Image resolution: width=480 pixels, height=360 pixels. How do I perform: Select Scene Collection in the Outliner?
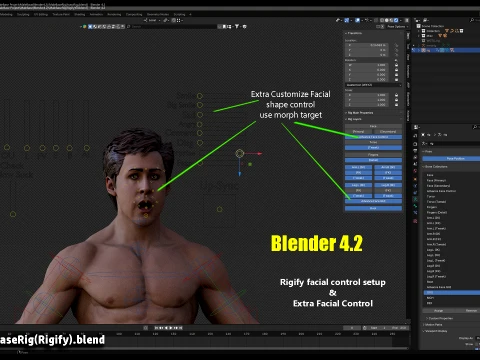click(x=433, y=26)
